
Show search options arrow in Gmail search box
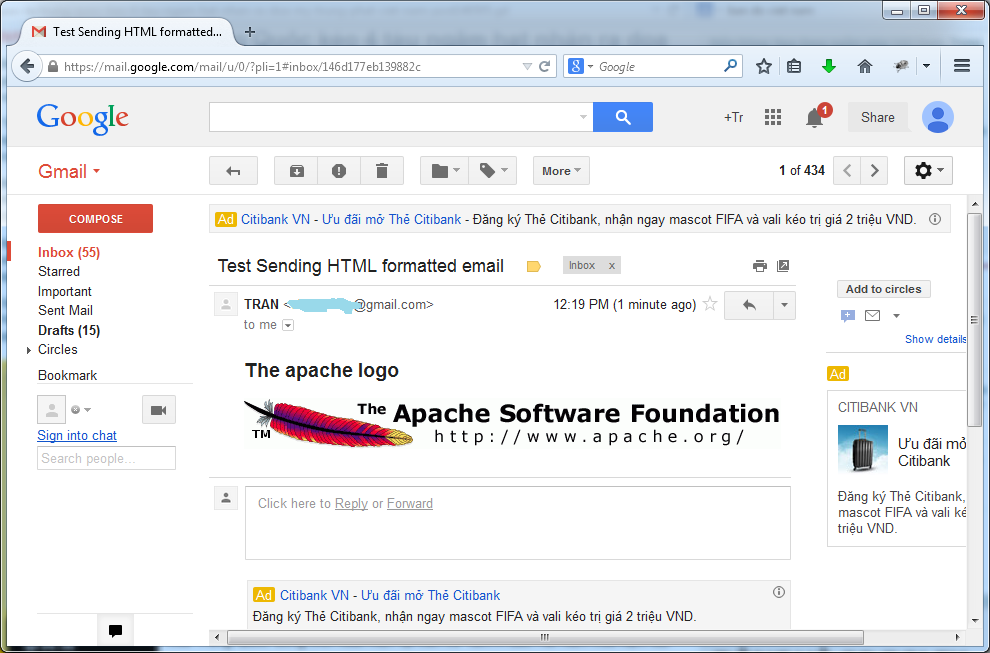583,117
